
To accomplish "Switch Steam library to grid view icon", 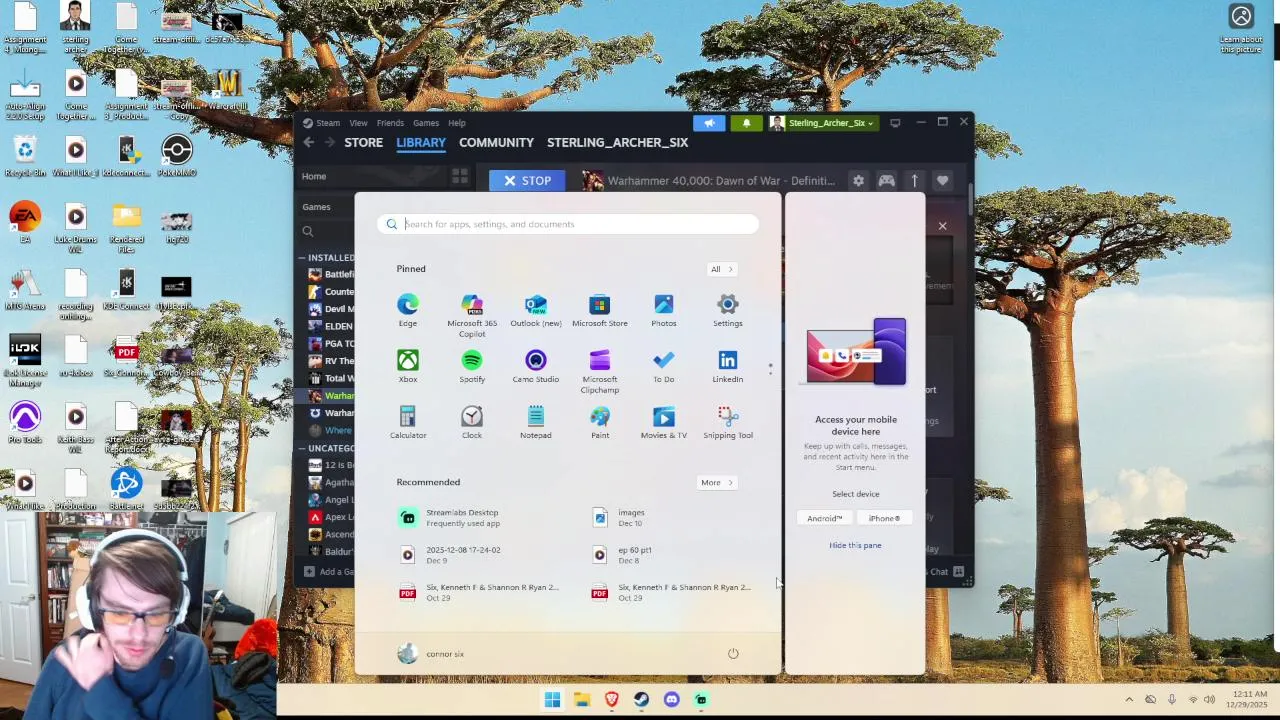I will 460,177.
